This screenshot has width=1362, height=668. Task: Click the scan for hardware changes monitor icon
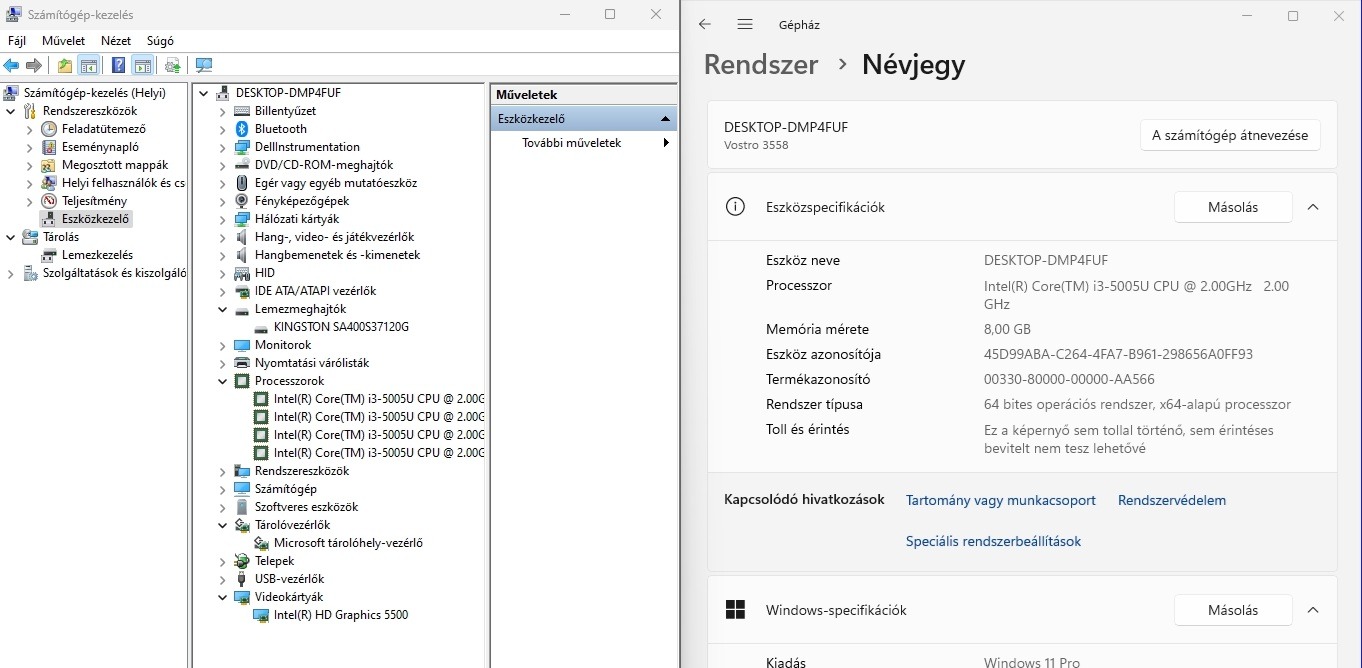coord(204,66)
